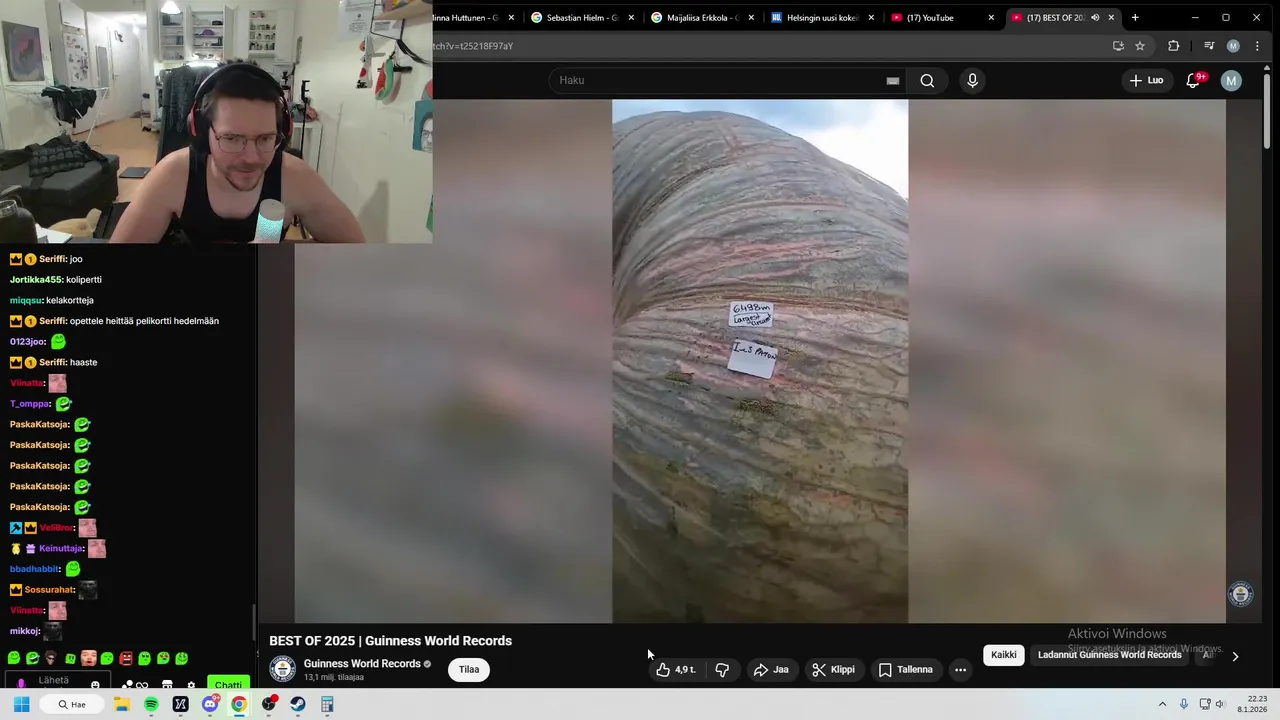Screen dimensions: 1280x720
Task: Click the bbadhabbit username in chat
Action: point(35,569)
